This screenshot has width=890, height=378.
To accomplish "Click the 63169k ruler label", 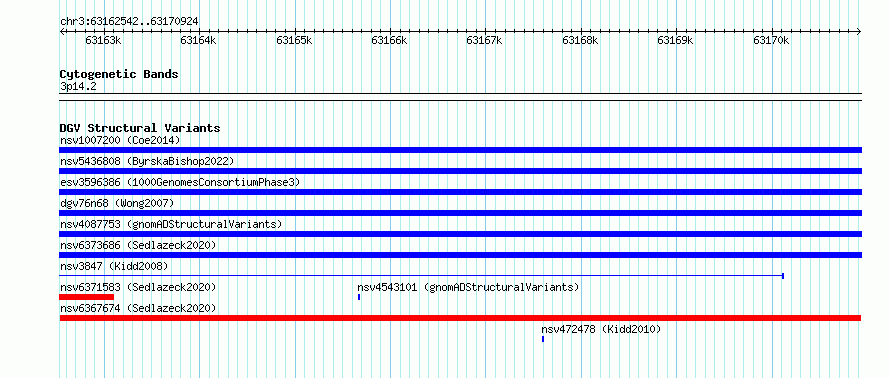I will click(x=675, y=41).
